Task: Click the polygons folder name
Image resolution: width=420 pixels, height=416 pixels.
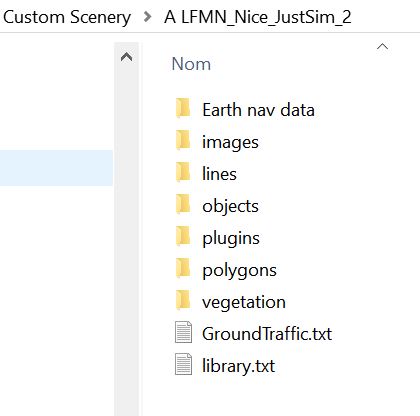Action: tap(239, 270)
